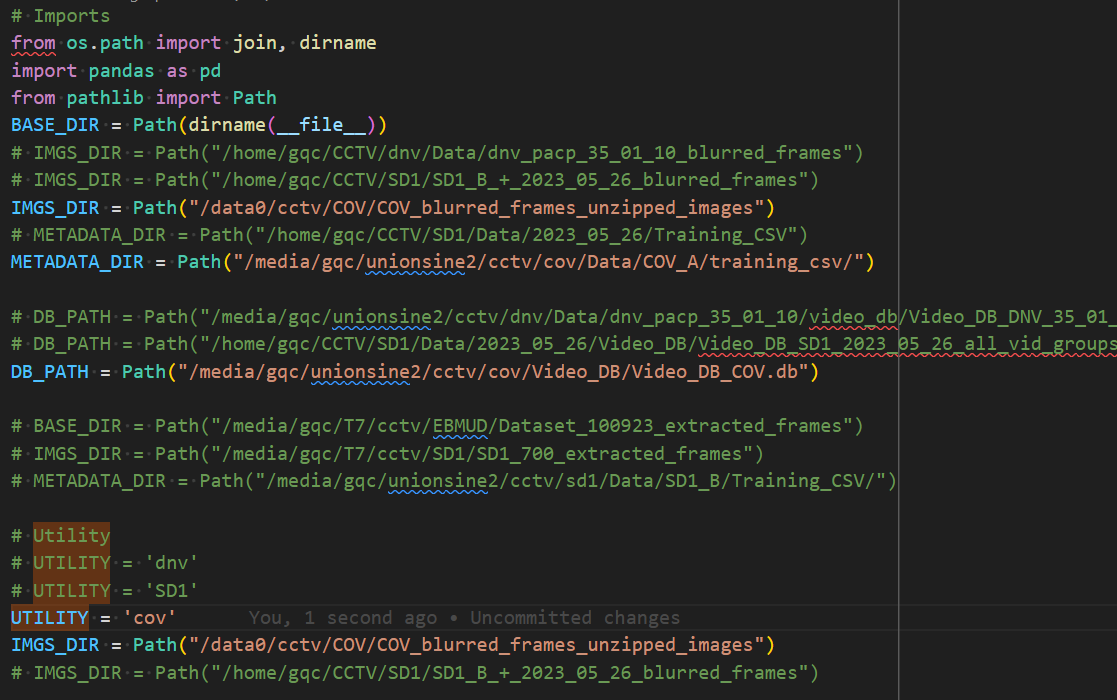Click the BASE_DIR variable assignment

(55, 125)
